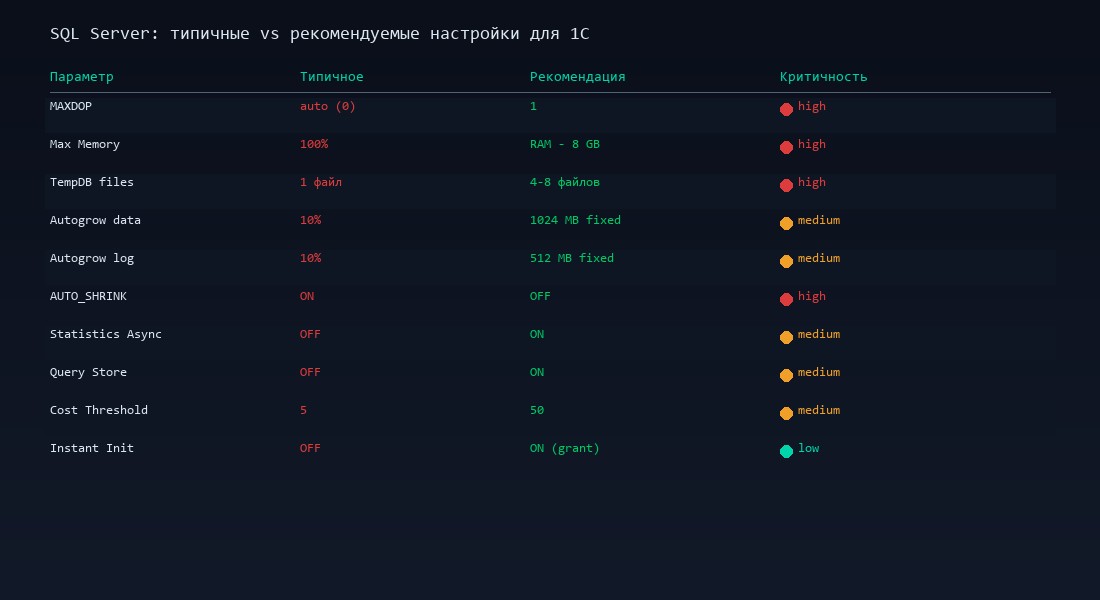Screen dimensions: 1100x600
Task: Click the 4-8 файлов recommendation cell
Action: point(567,182)
